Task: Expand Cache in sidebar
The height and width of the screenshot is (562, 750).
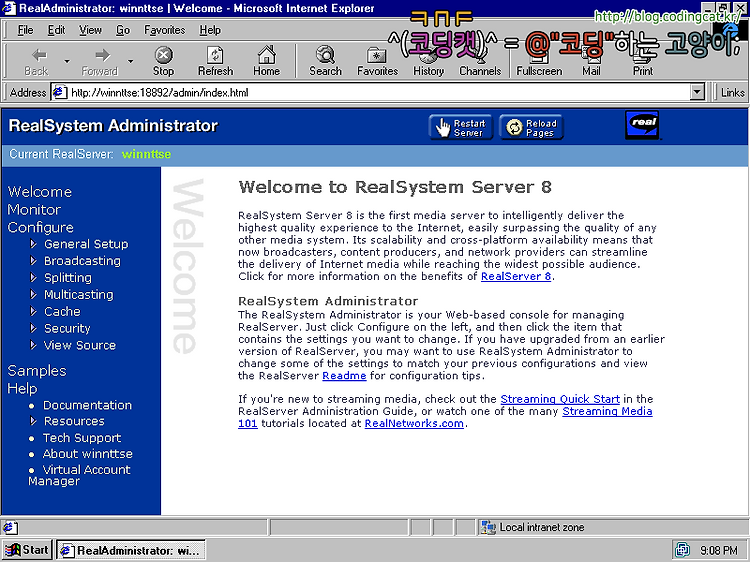Action: [x=33, y=311]
